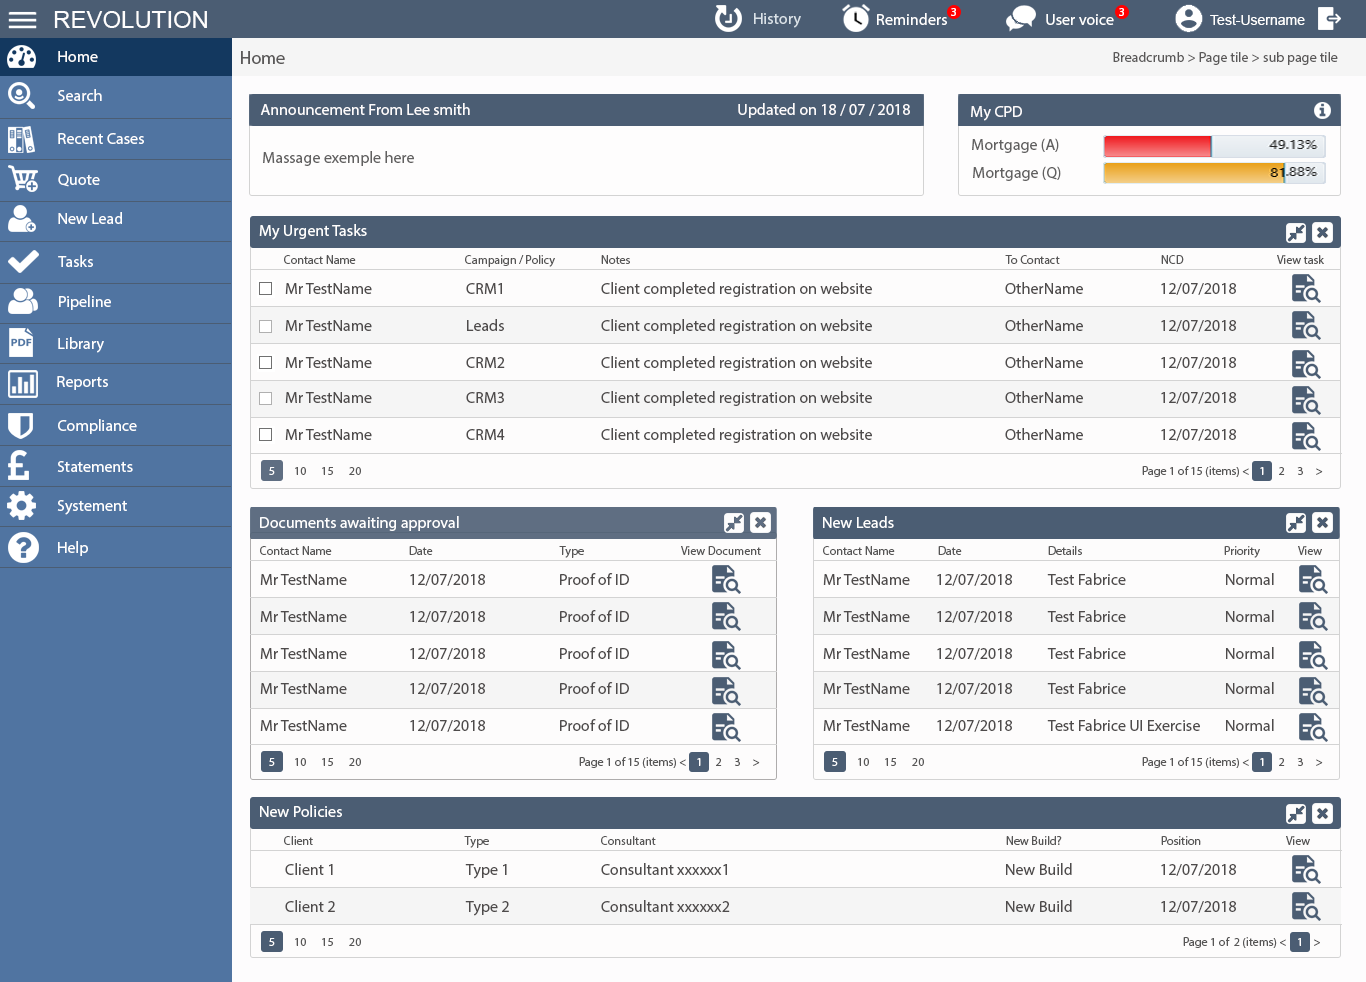Open the hamburger menu icon
The height and width of the screenshot is (982, 1366).
coord(22,20)
